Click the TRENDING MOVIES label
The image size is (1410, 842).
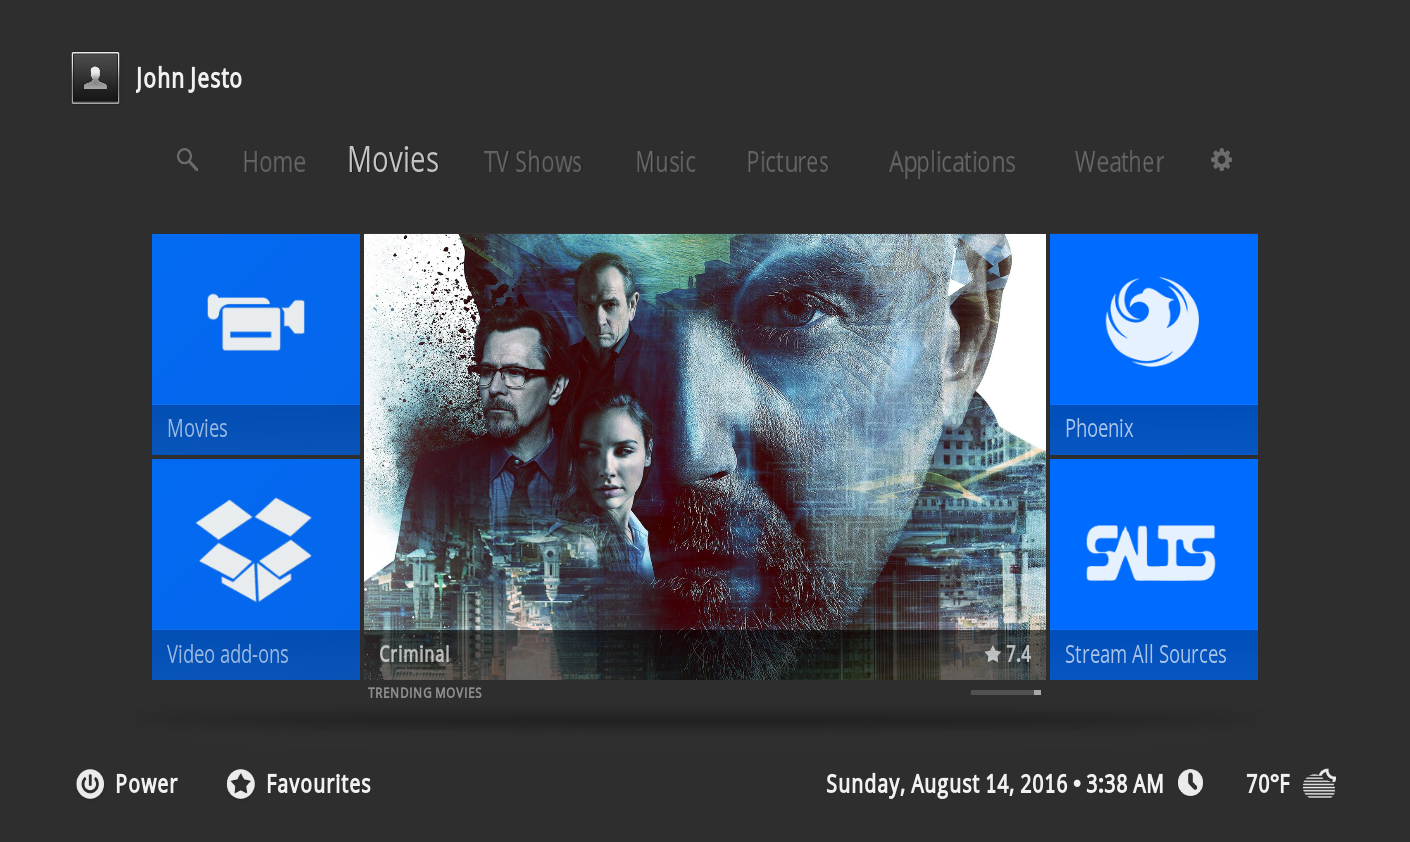(x=425, y=693)
